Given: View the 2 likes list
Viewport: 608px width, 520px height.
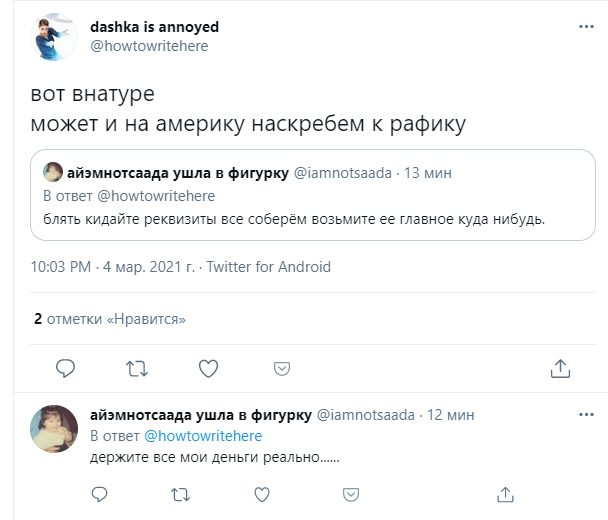Looking at the screenshot, I should coord(110,319).
